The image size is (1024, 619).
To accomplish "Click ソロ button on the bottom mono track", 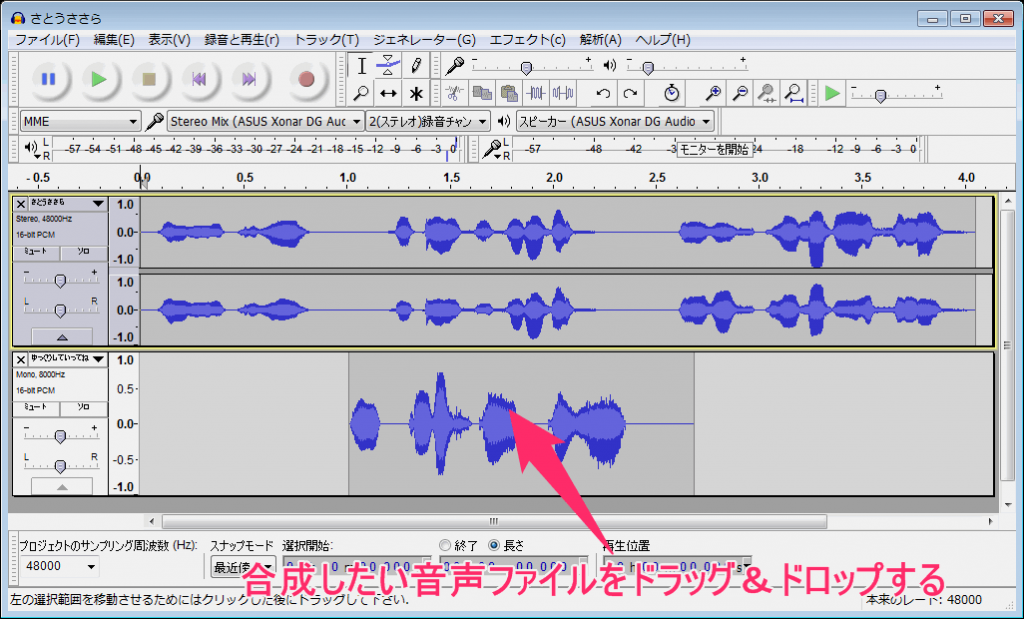I will click(84, 409).
